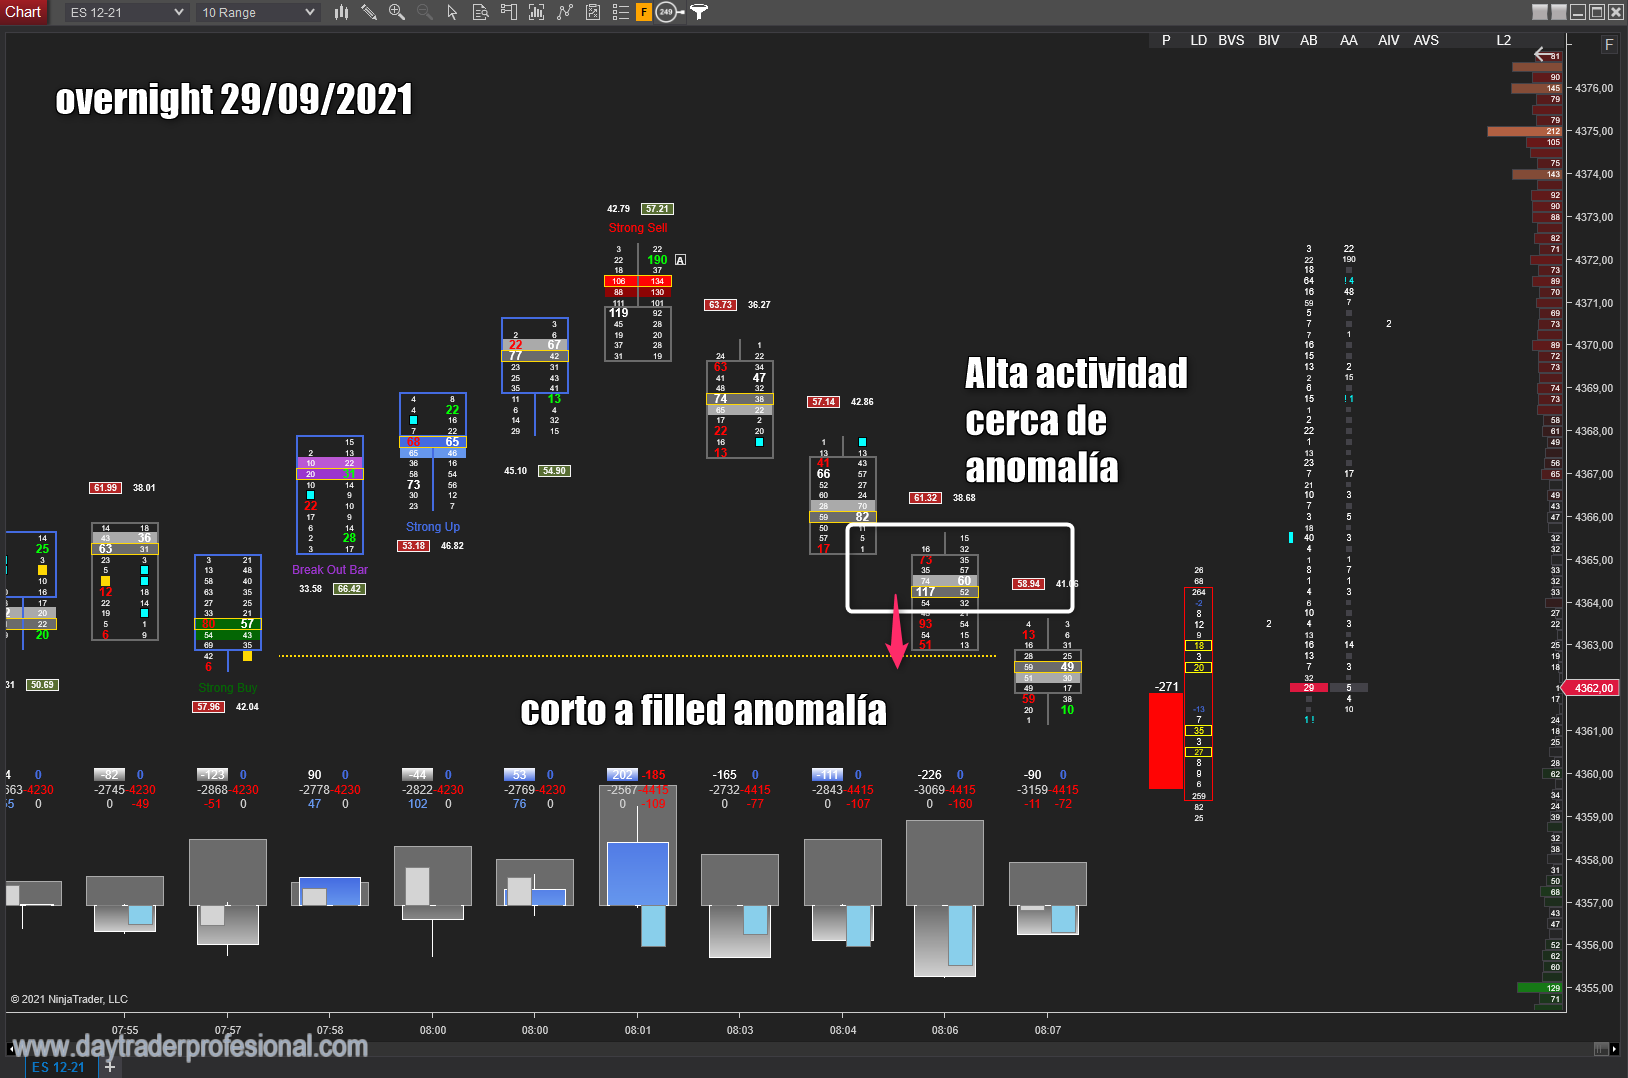The image size is (1628, 1078).
Task: Open the 249 bars key dropdown
Action: [669, 12]
